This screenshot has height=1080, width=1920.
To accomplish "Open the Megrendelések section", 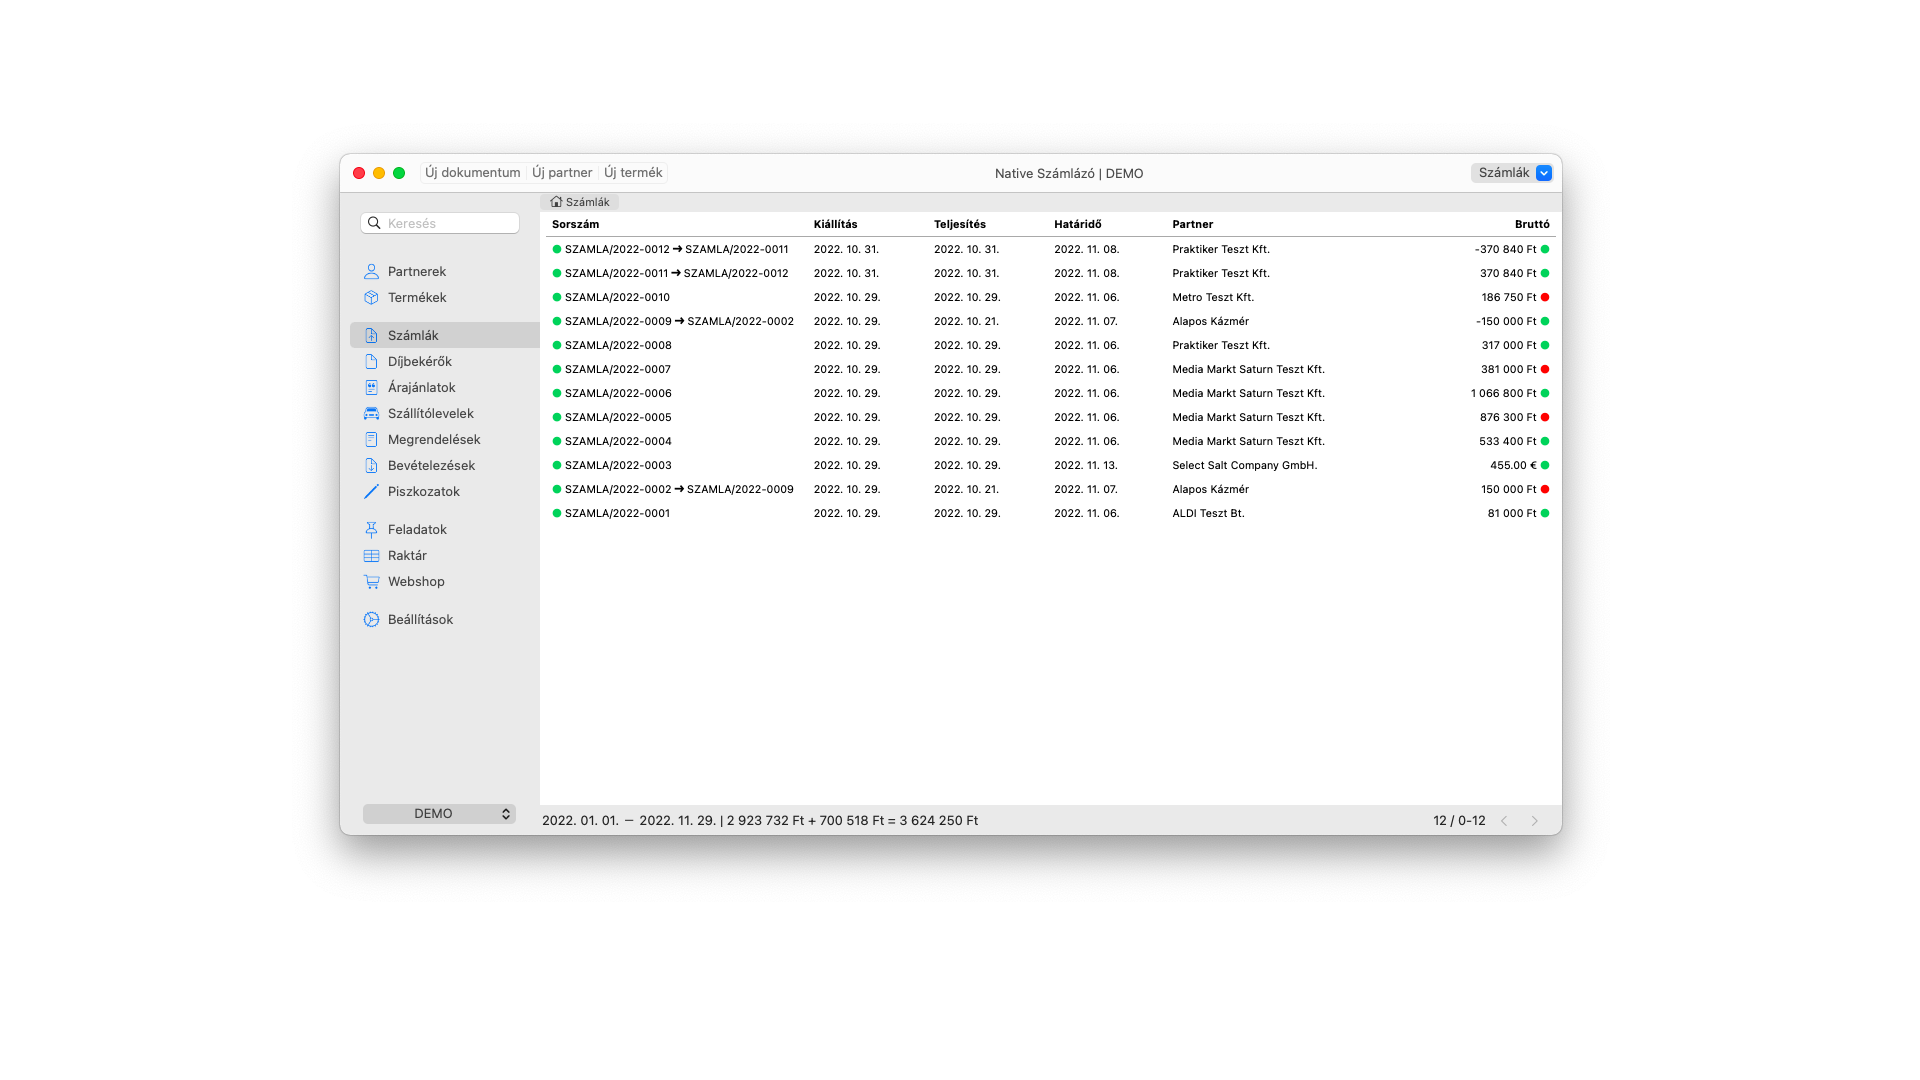I will [434, 439].
